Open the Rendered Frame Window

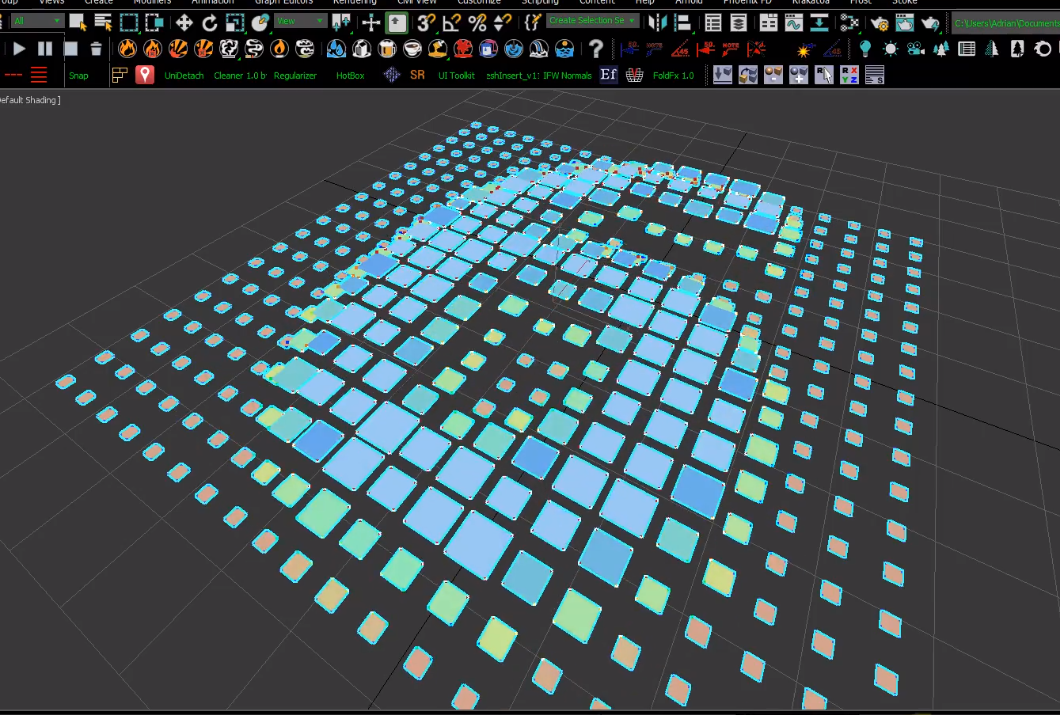905,23
